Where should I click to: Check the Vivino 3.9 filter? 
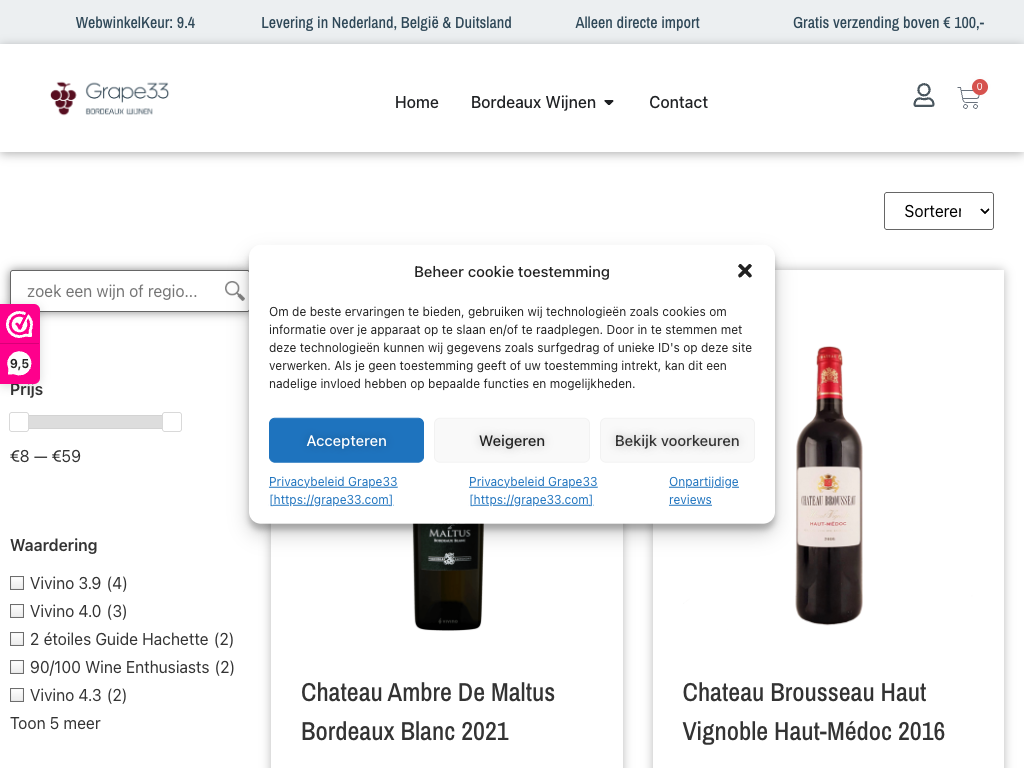click(17, 583)
